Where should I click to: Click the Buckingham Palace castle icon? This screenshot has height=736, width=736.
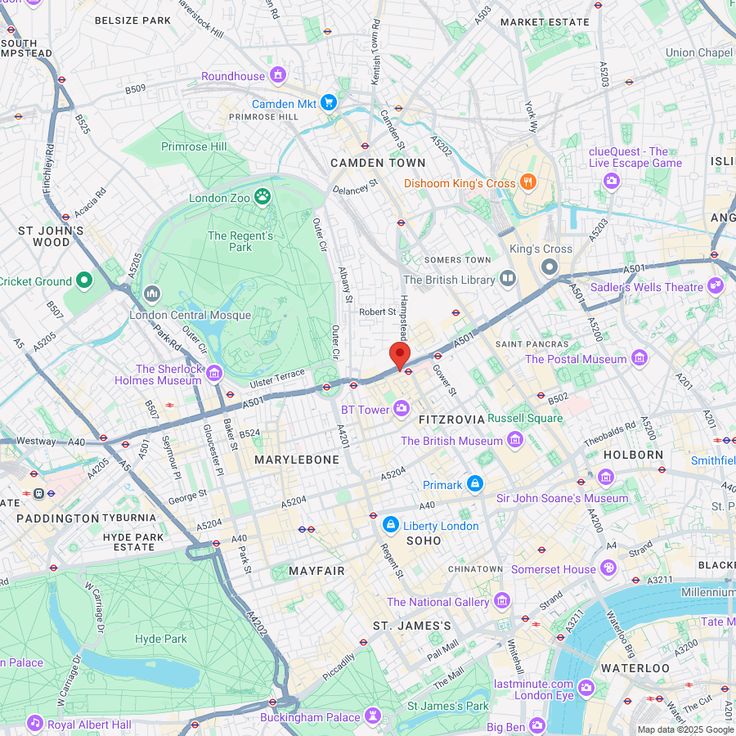pos(373,716)
